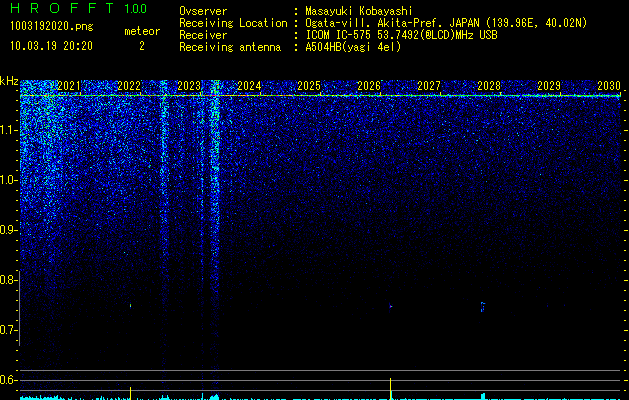Click the HROFFT 1.0.0 title text
Image resolution: width=629 pixels, height=400 pixels.
point(78,8)
